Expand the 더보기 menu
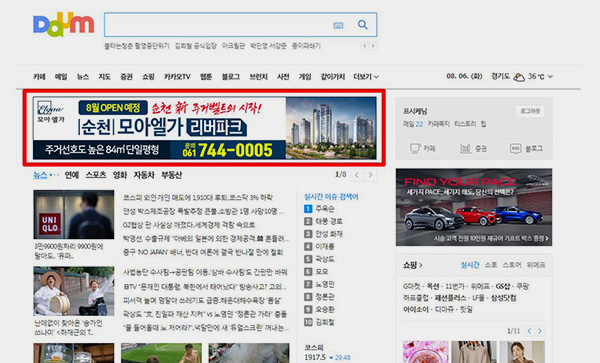The width and height of the screenshot is (600, 363). pos(366,77)
